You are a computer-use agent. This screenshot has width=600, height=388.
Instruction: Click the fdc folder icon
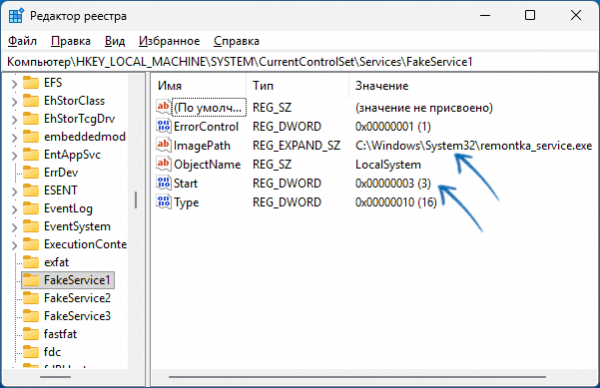pos(31,352)
